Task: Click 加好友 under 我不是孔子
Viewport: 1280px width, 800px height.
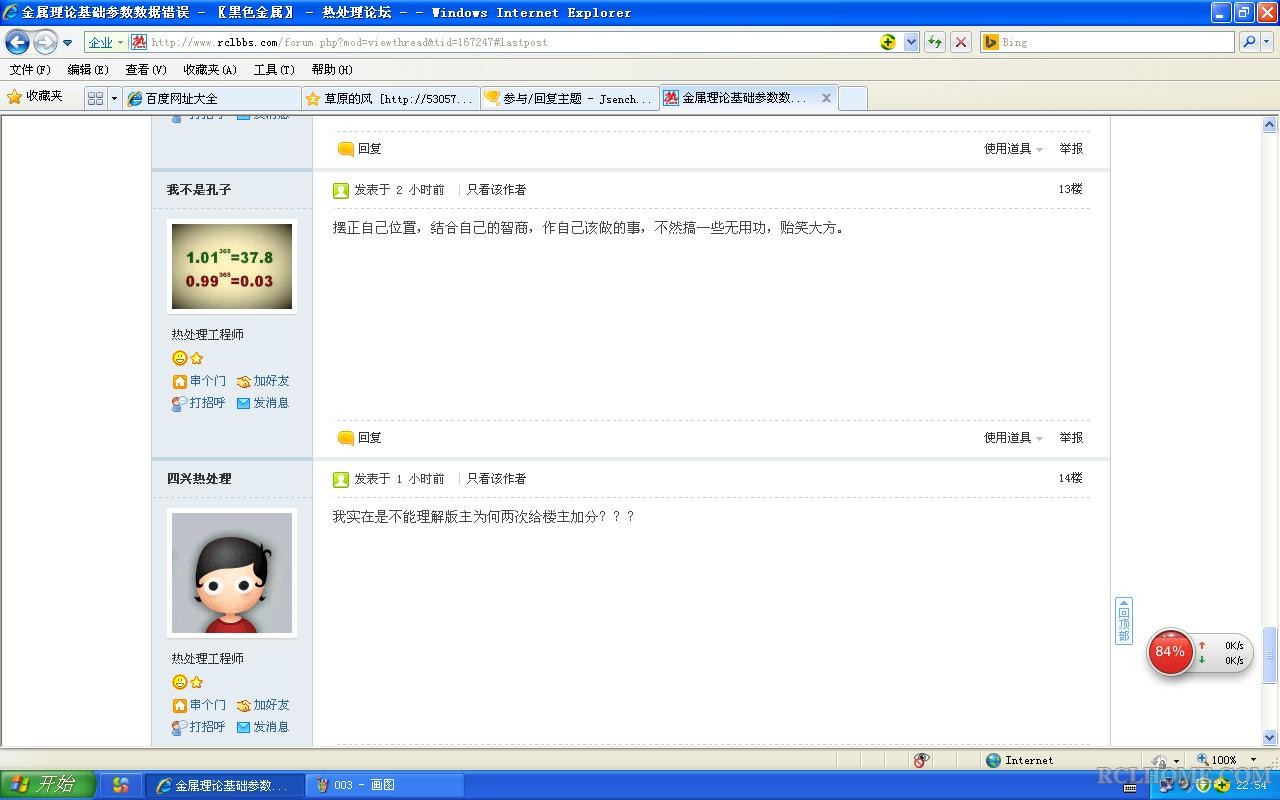Action: [263, 381]
